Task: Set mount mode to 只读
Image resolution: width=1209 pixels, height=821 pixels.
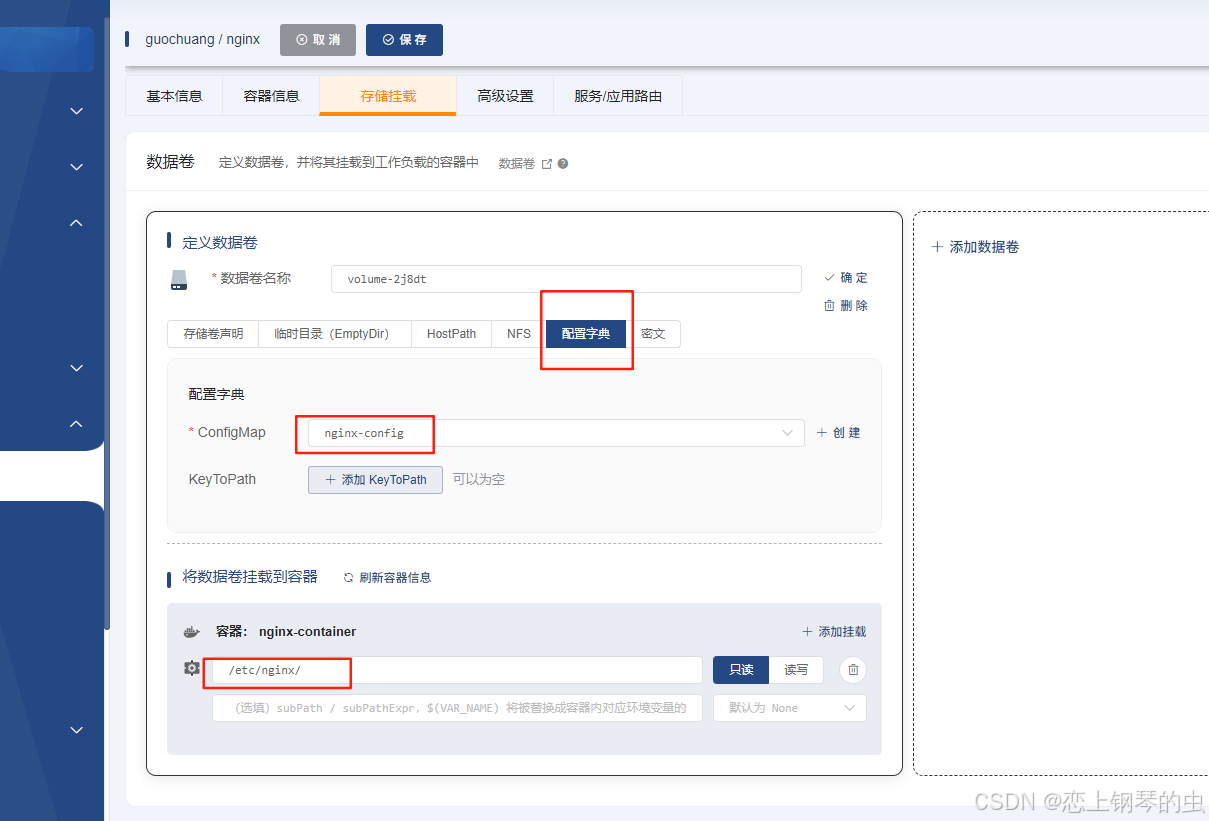Action: point(741,670)
